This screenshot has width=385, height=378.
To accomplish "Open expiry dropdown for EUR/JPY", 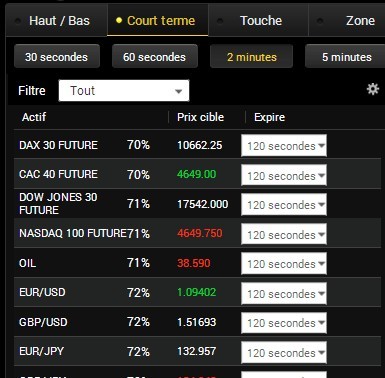I will tap(284, 352).
